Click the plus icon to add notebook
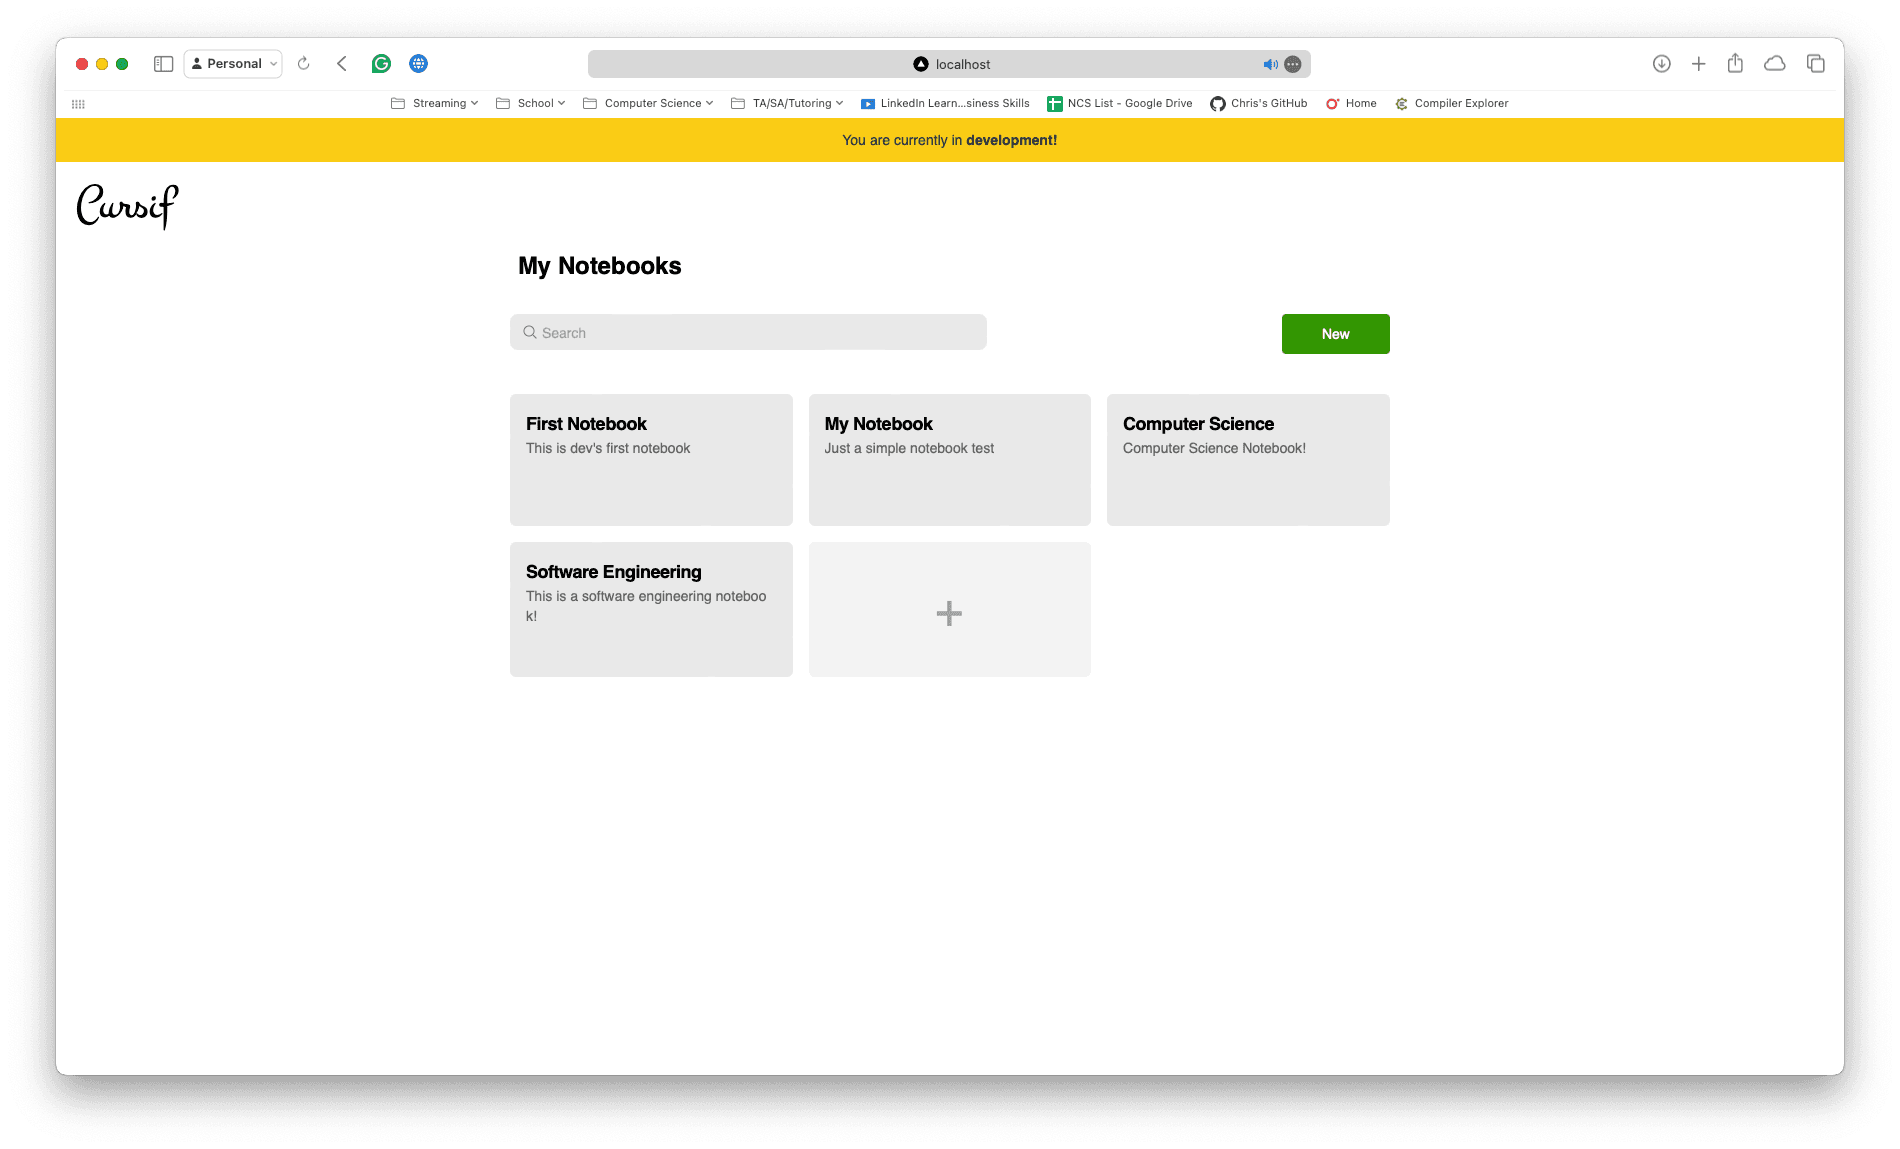 pos(949,612)
